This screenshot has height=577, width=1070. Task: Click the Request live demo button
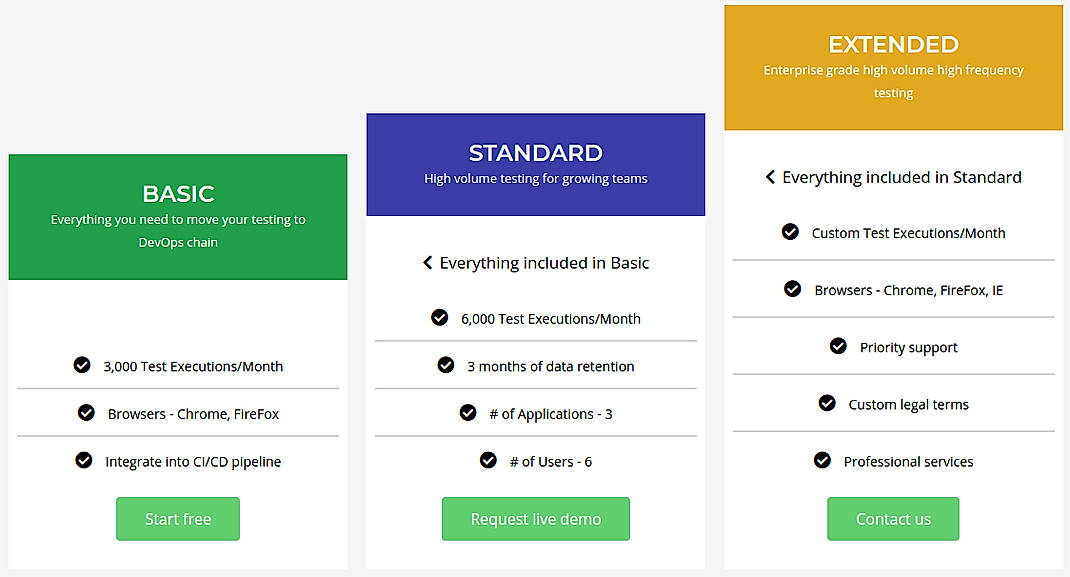tap(536, 519)
